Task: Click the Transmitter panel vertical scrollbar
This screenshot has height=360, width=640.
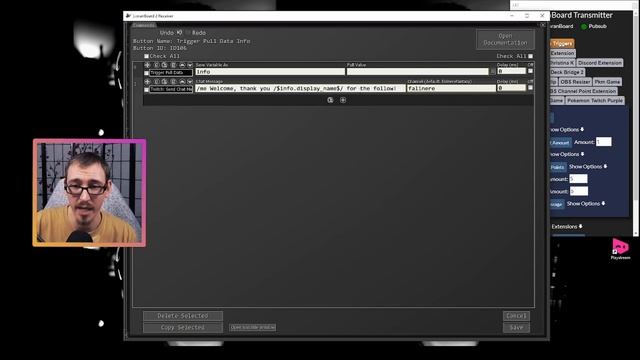Action: tap(636, 122)
